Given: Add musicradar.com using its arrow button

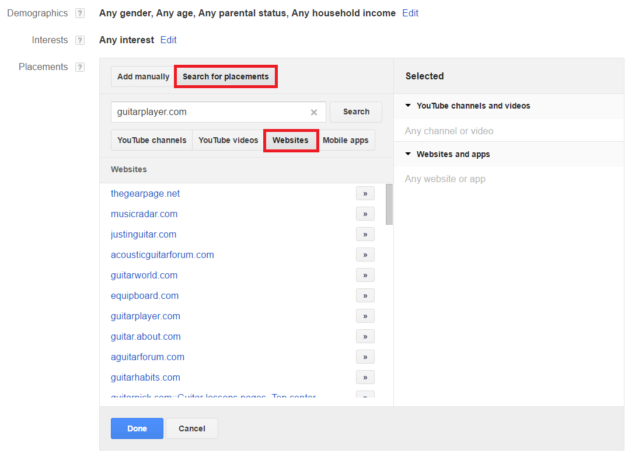Looking at the screenshot, I should click(x=365, y=214).
